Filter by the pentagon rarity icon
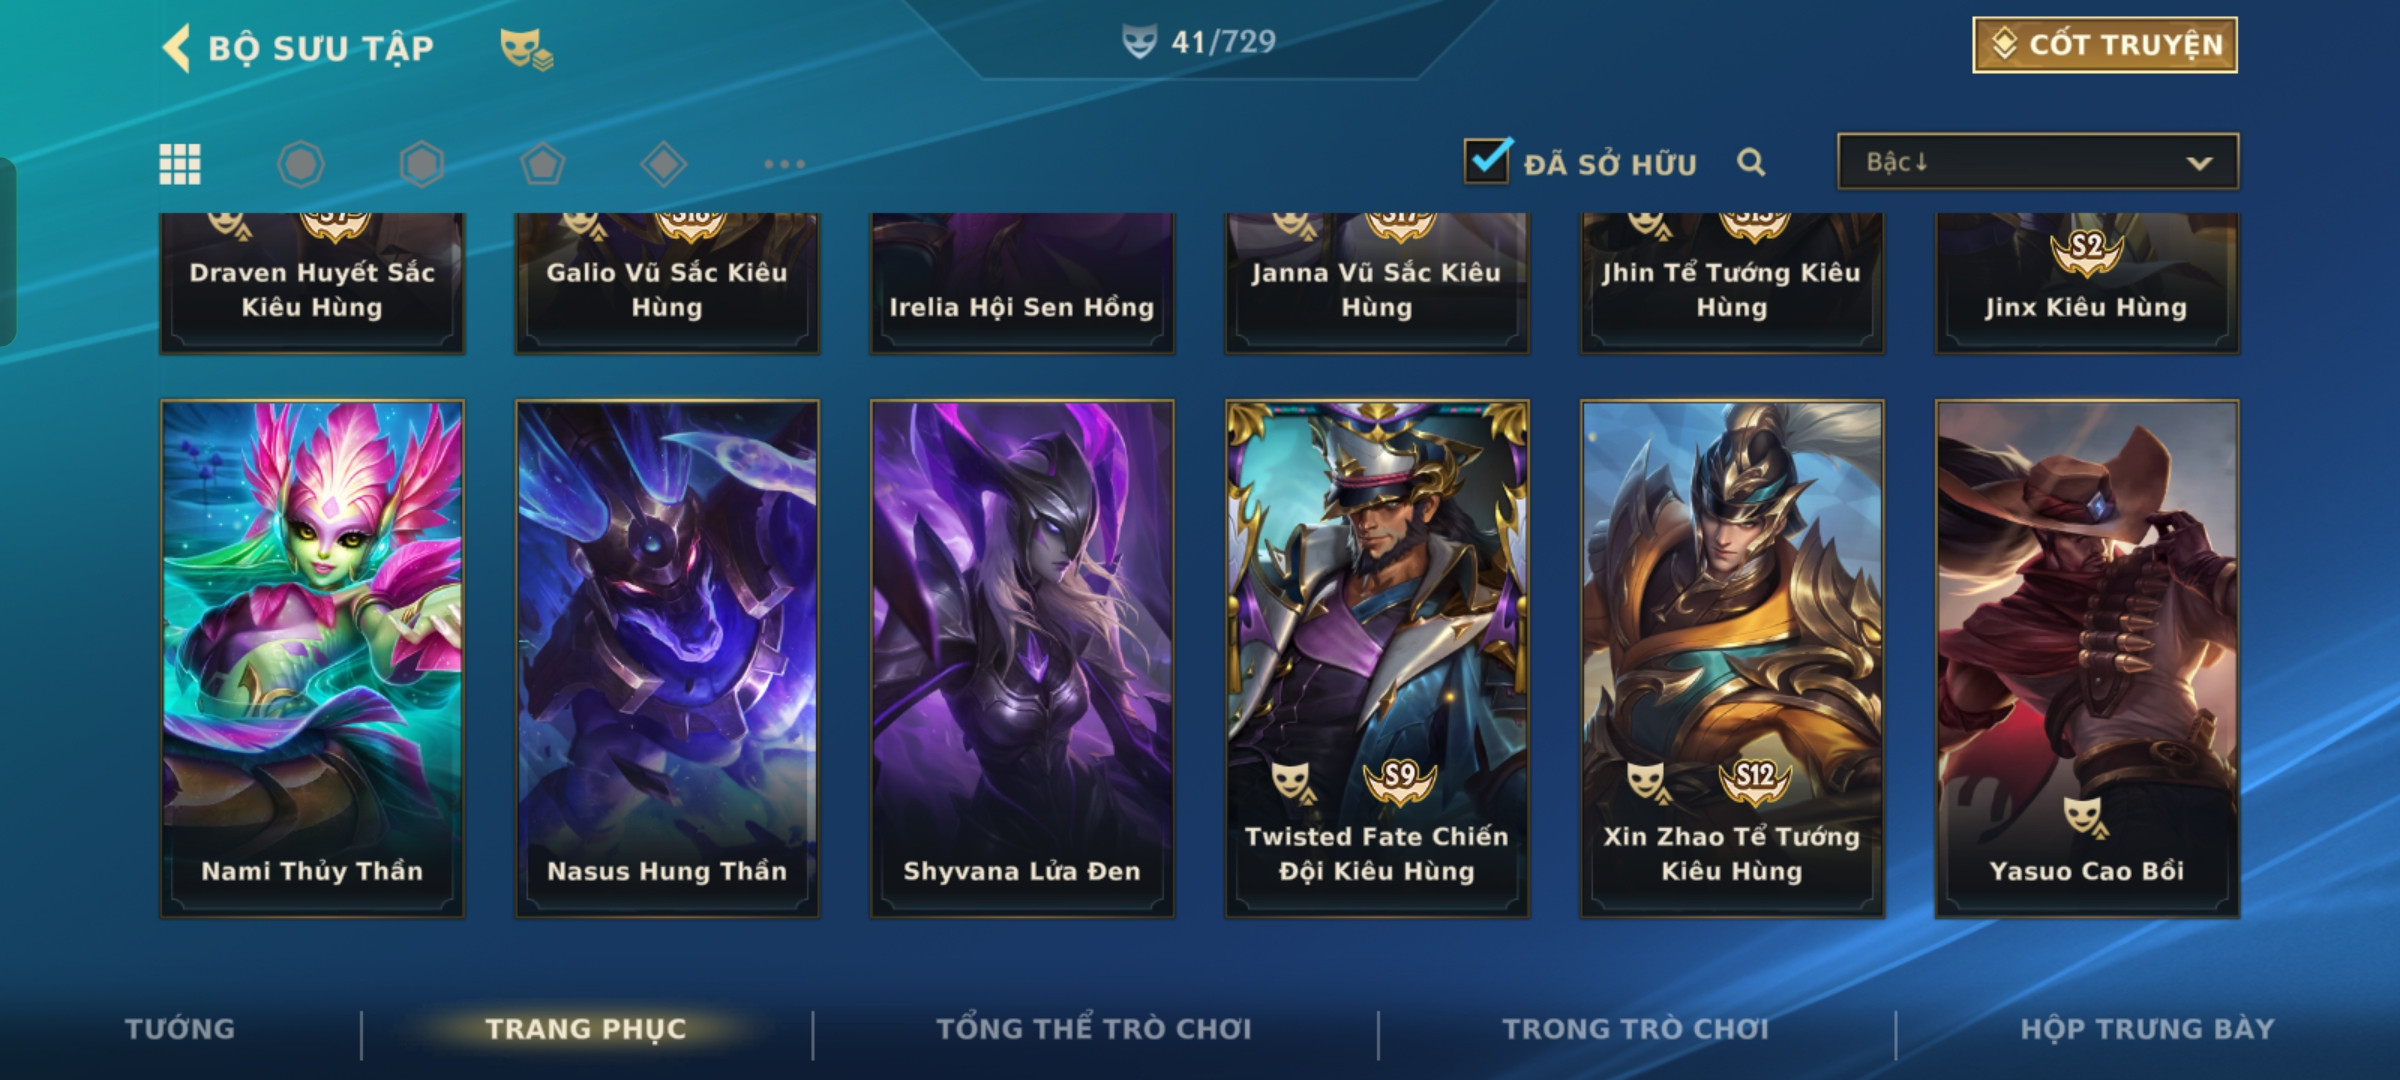Screen dimensions: 2400x1080 [543, 164]
